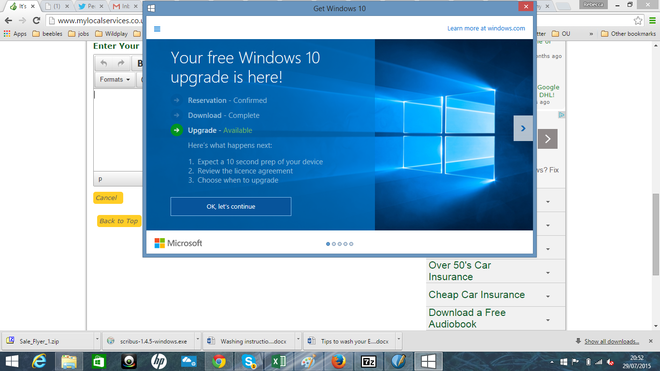The height and width of the screenshot is (371, 660).
Task: Click the Back to Top button
Action: coord(119,221)
